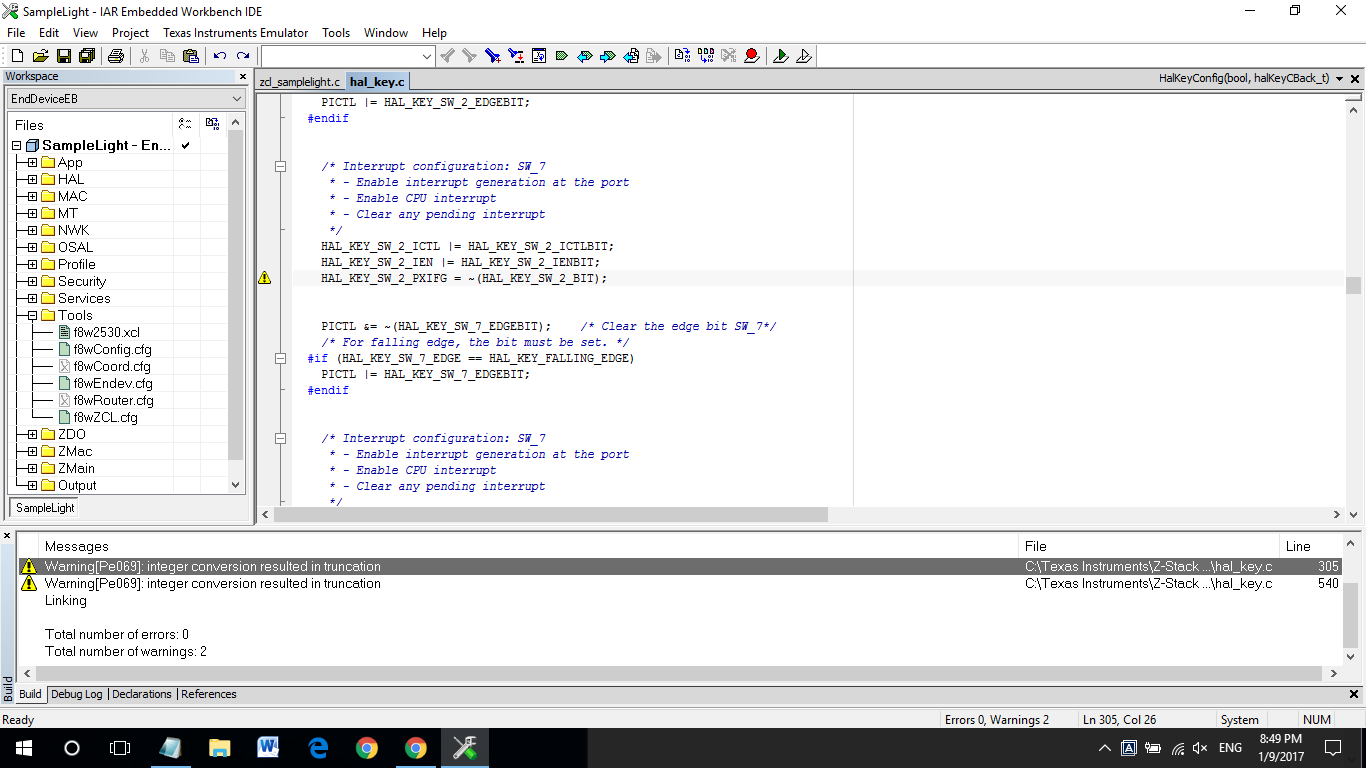The width and height of the screenshot is (1366, 768).
Task: Select the warning message for line 540
Action: tap(680, 583)
